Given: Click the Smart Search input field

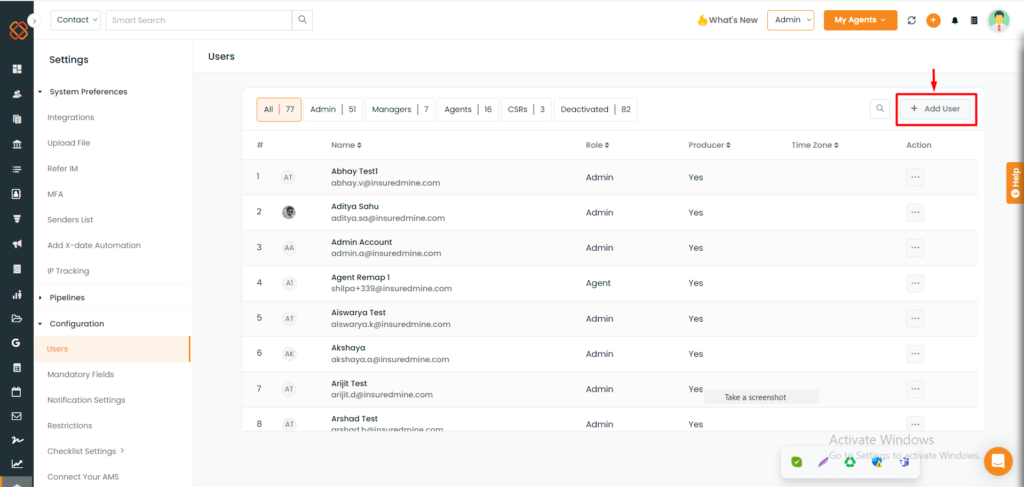Looking at the screenshot, I should tap(199, 20).
